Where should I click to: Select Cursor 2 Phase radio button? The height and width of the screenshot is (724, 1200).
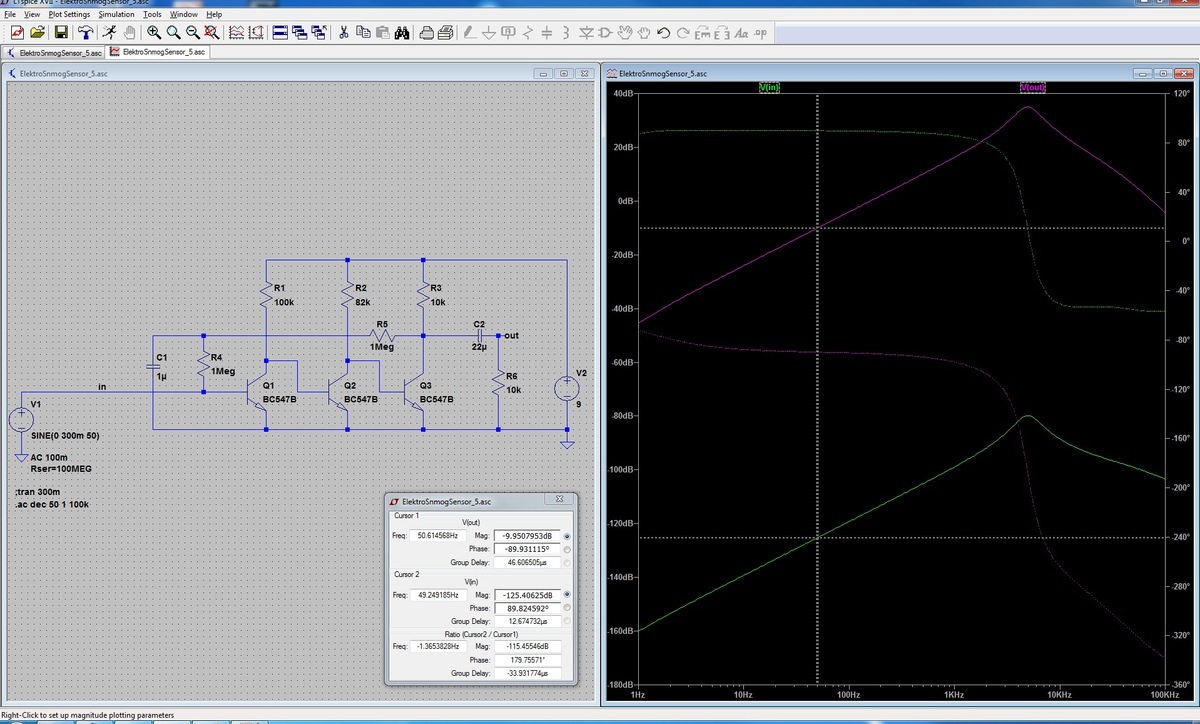coord(568,608)
